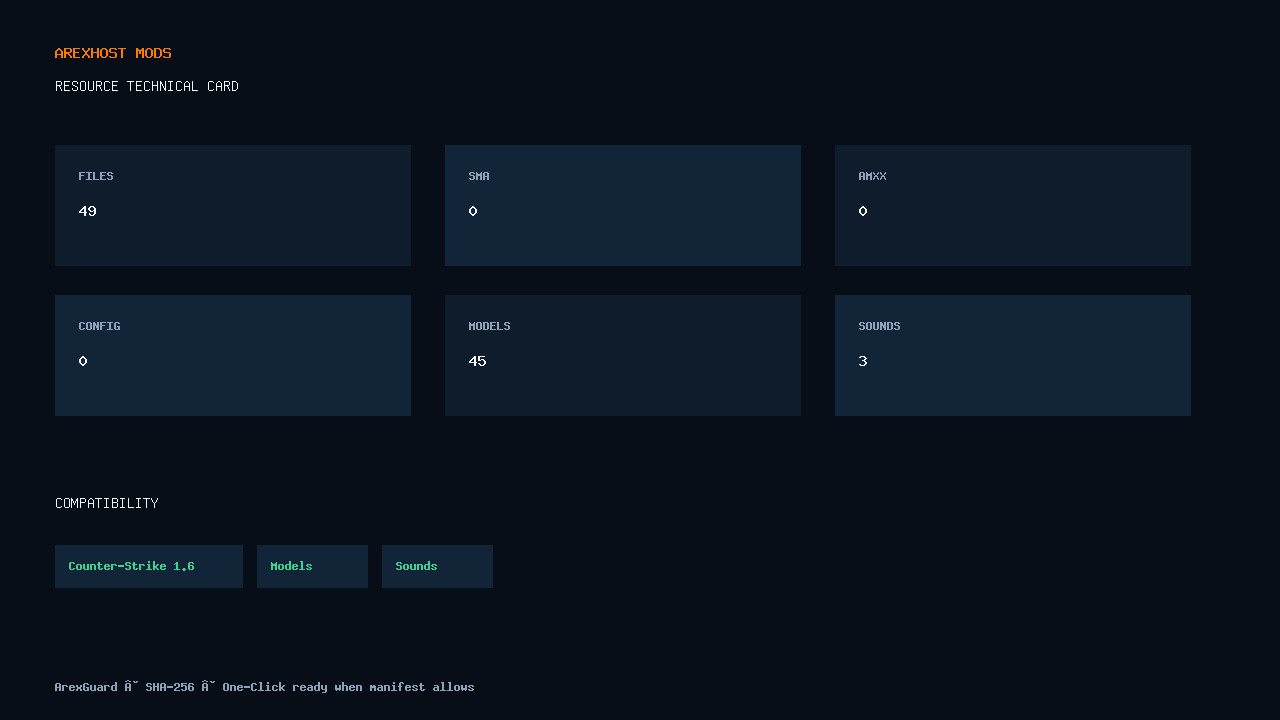Select the MODELS card showing 45
Screen dimensions: 1280x720
point(623,355)
